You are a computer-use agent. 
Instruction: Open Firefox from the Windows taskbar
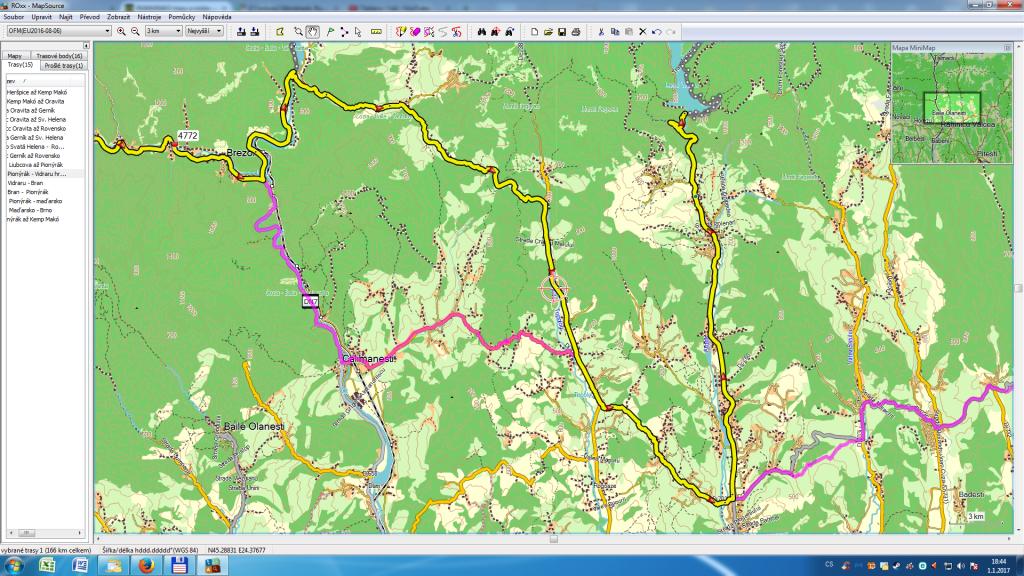145,566
